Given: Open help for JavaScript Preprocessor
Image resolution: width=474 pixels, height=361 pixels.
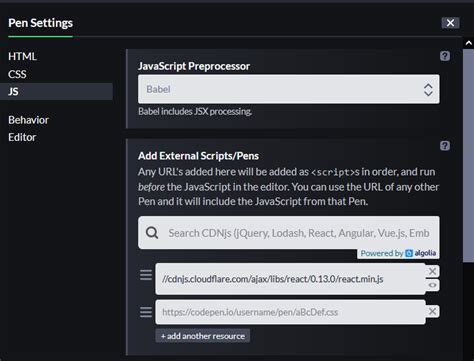Looking at the screenshot, I should pos(445,56).
